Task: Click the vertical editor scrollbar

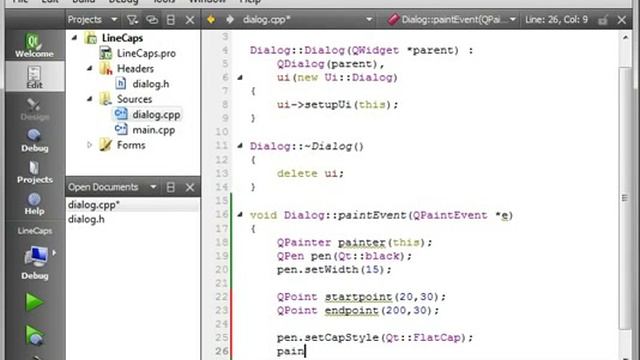Action: [625, 198]
